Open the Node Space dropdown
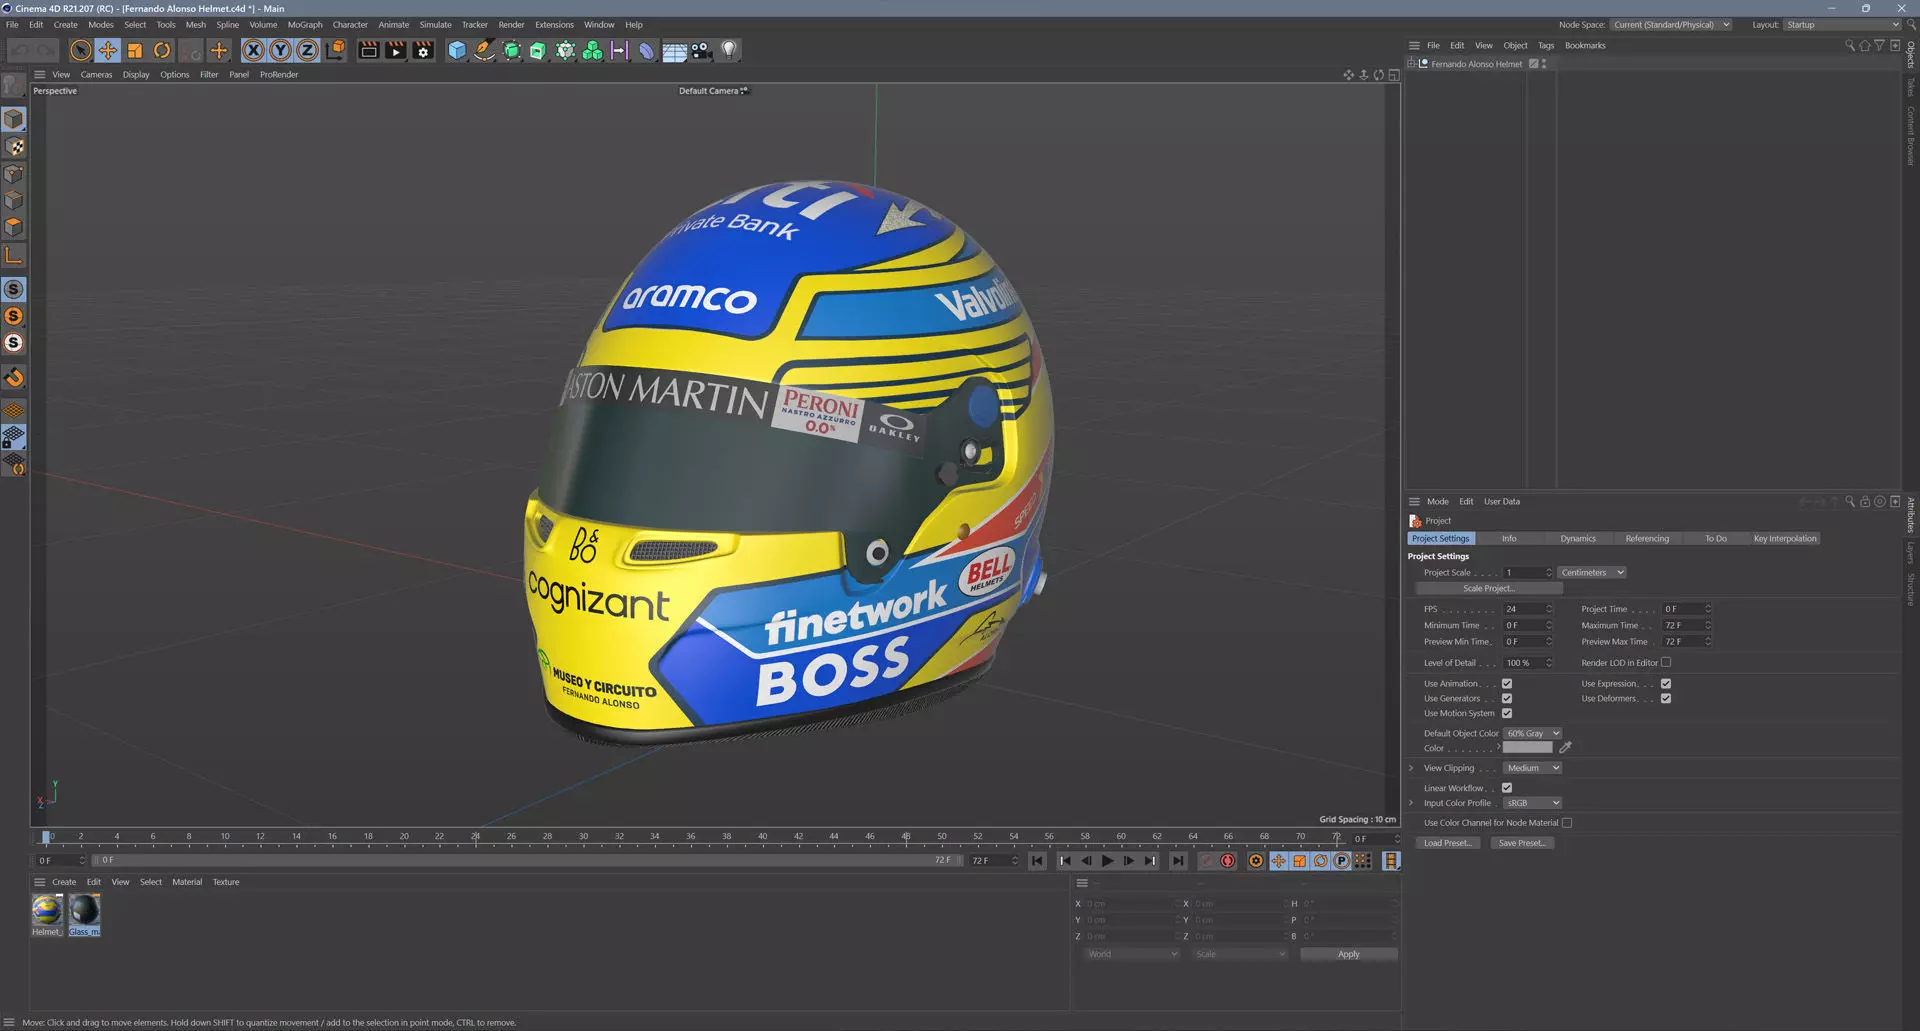 tap(1671, 25)
